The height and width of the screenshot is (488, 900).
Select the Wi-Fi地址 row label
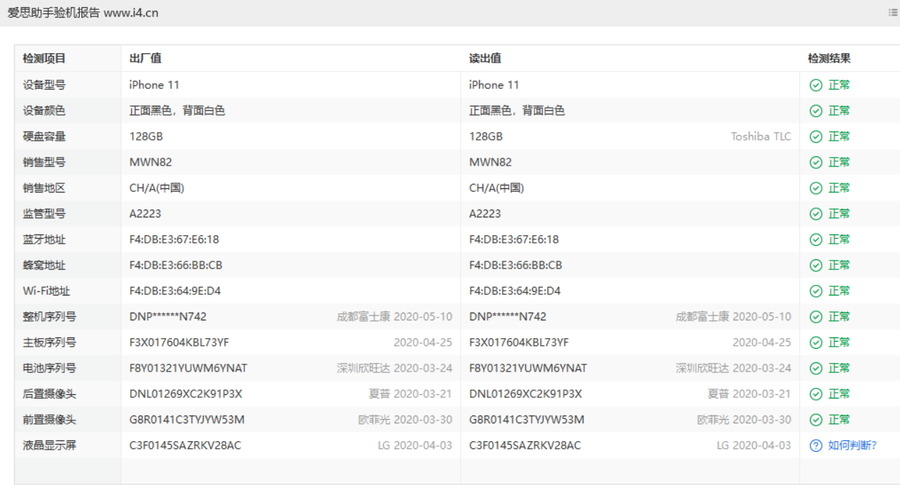[x=46, y=291]
